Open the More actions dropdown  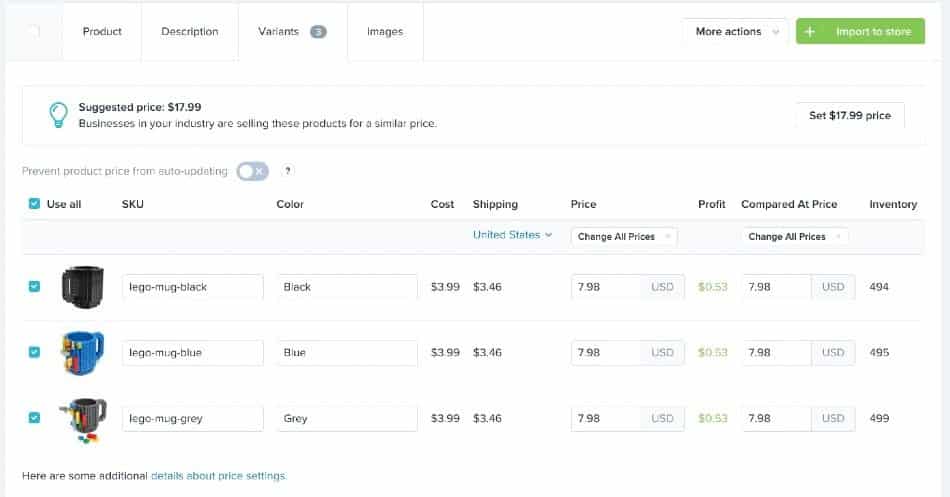(x=735, y=32)
